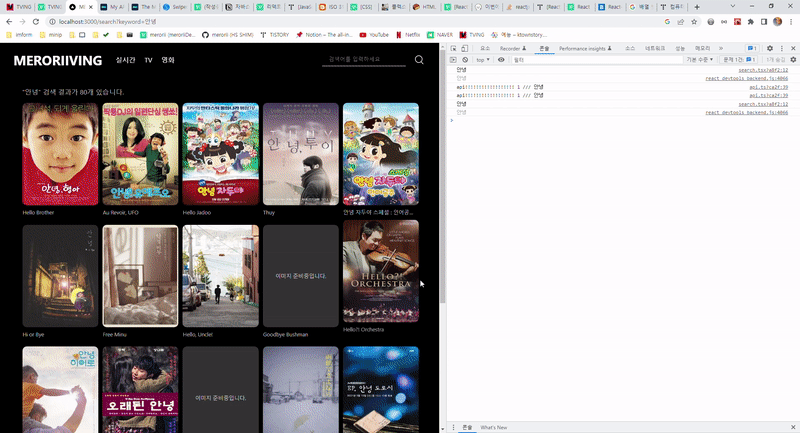Screen dimensions: 800x433
Task: Expand more DevTools tabs with the double chevron
Action: [x=721, y=48]
